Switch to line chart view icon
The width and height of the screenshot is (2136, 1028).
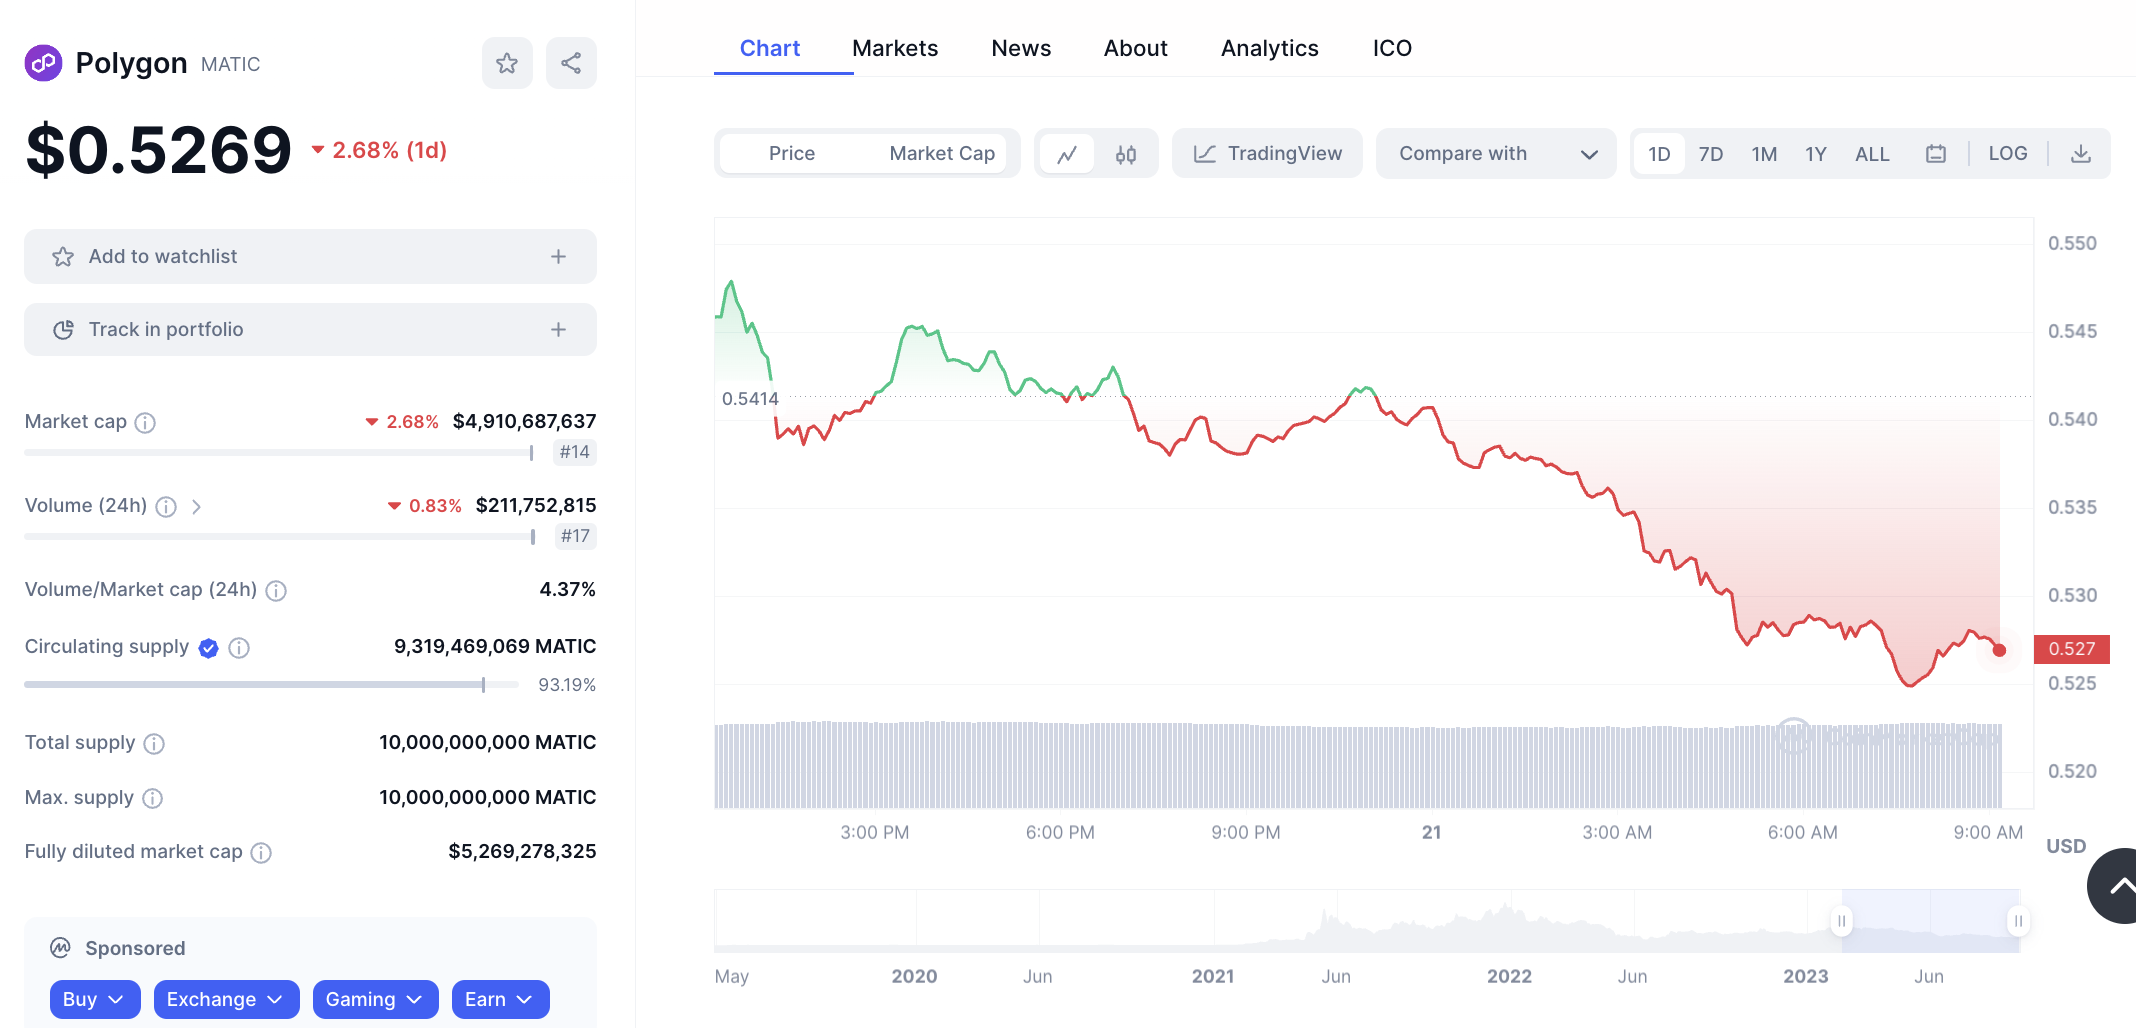coord(1067,154)
